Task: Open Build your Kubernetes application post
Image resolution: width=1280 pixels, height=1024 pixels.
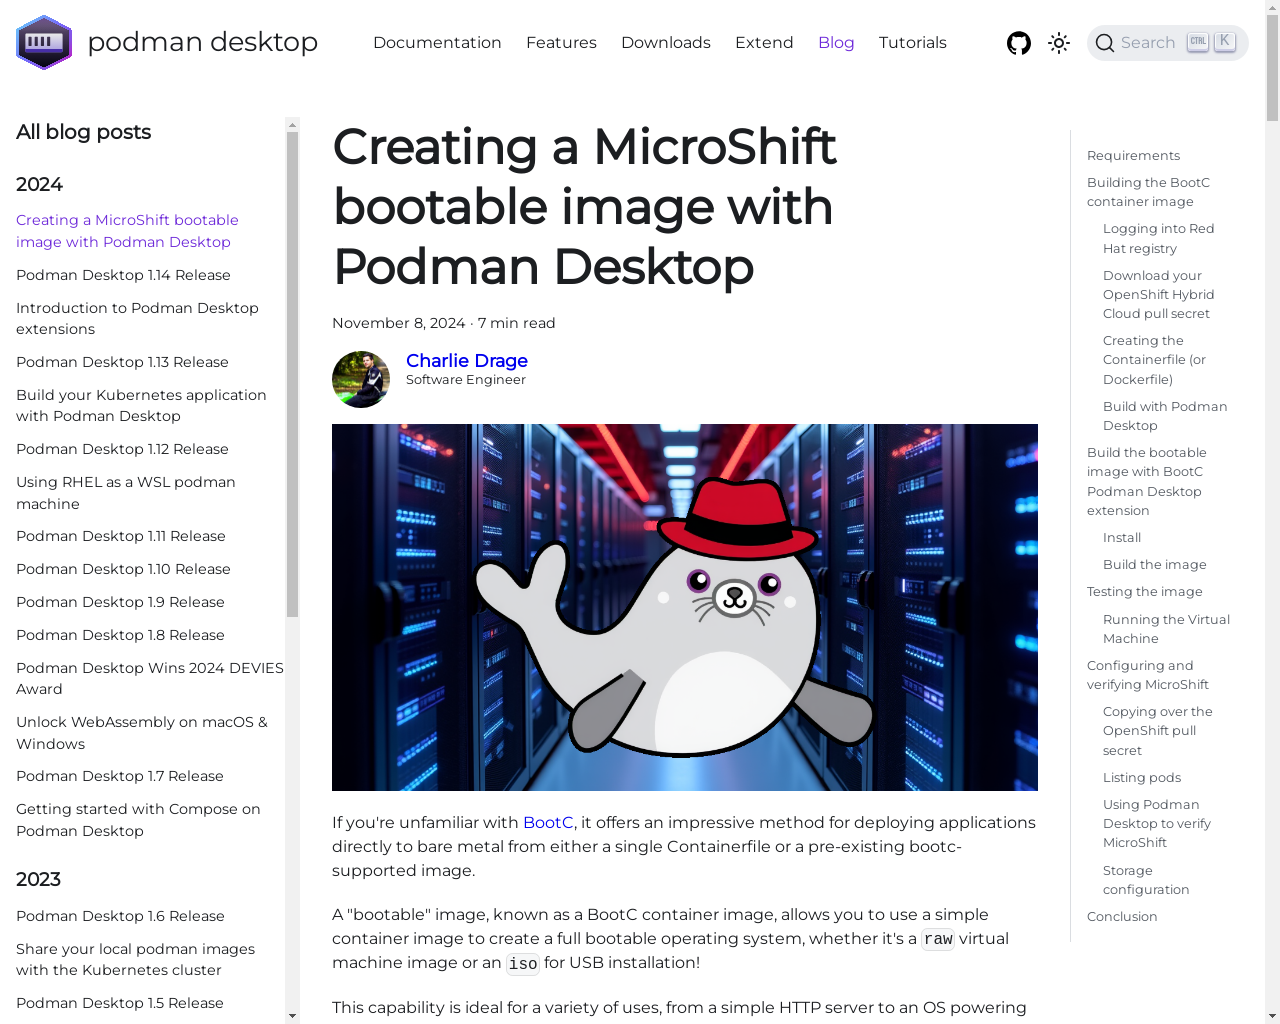Action: pos(141,405)
